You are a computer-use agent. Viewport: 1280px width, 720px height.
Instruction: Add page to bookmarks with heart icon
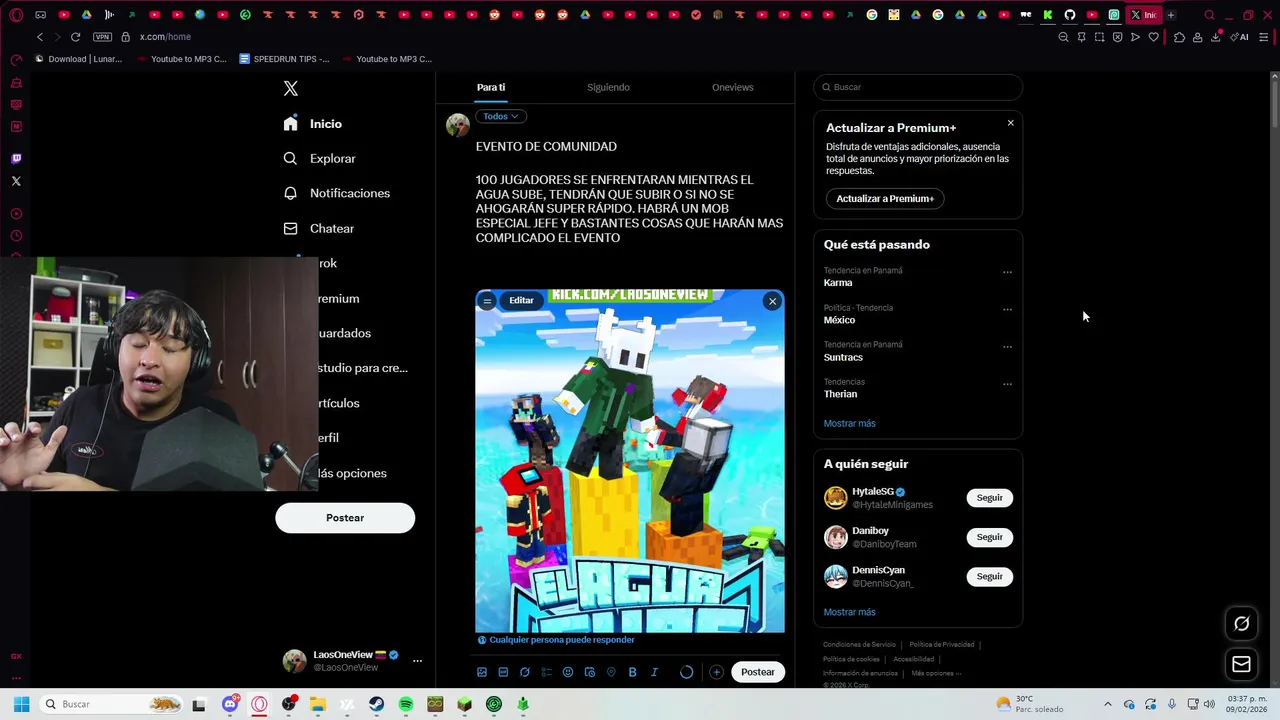(1153, 37)
